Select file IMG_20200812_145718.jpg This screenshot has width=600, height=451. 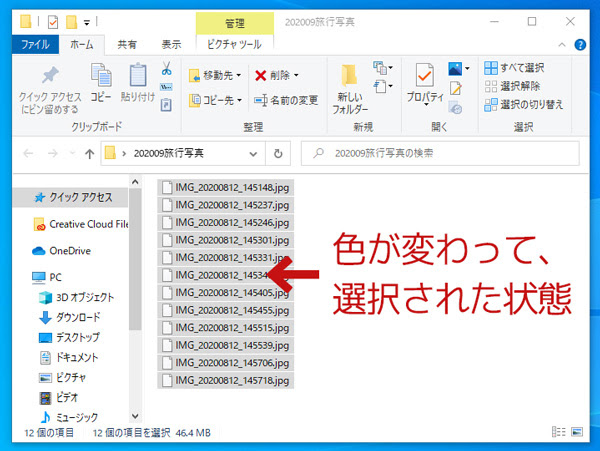click(225, 381)
